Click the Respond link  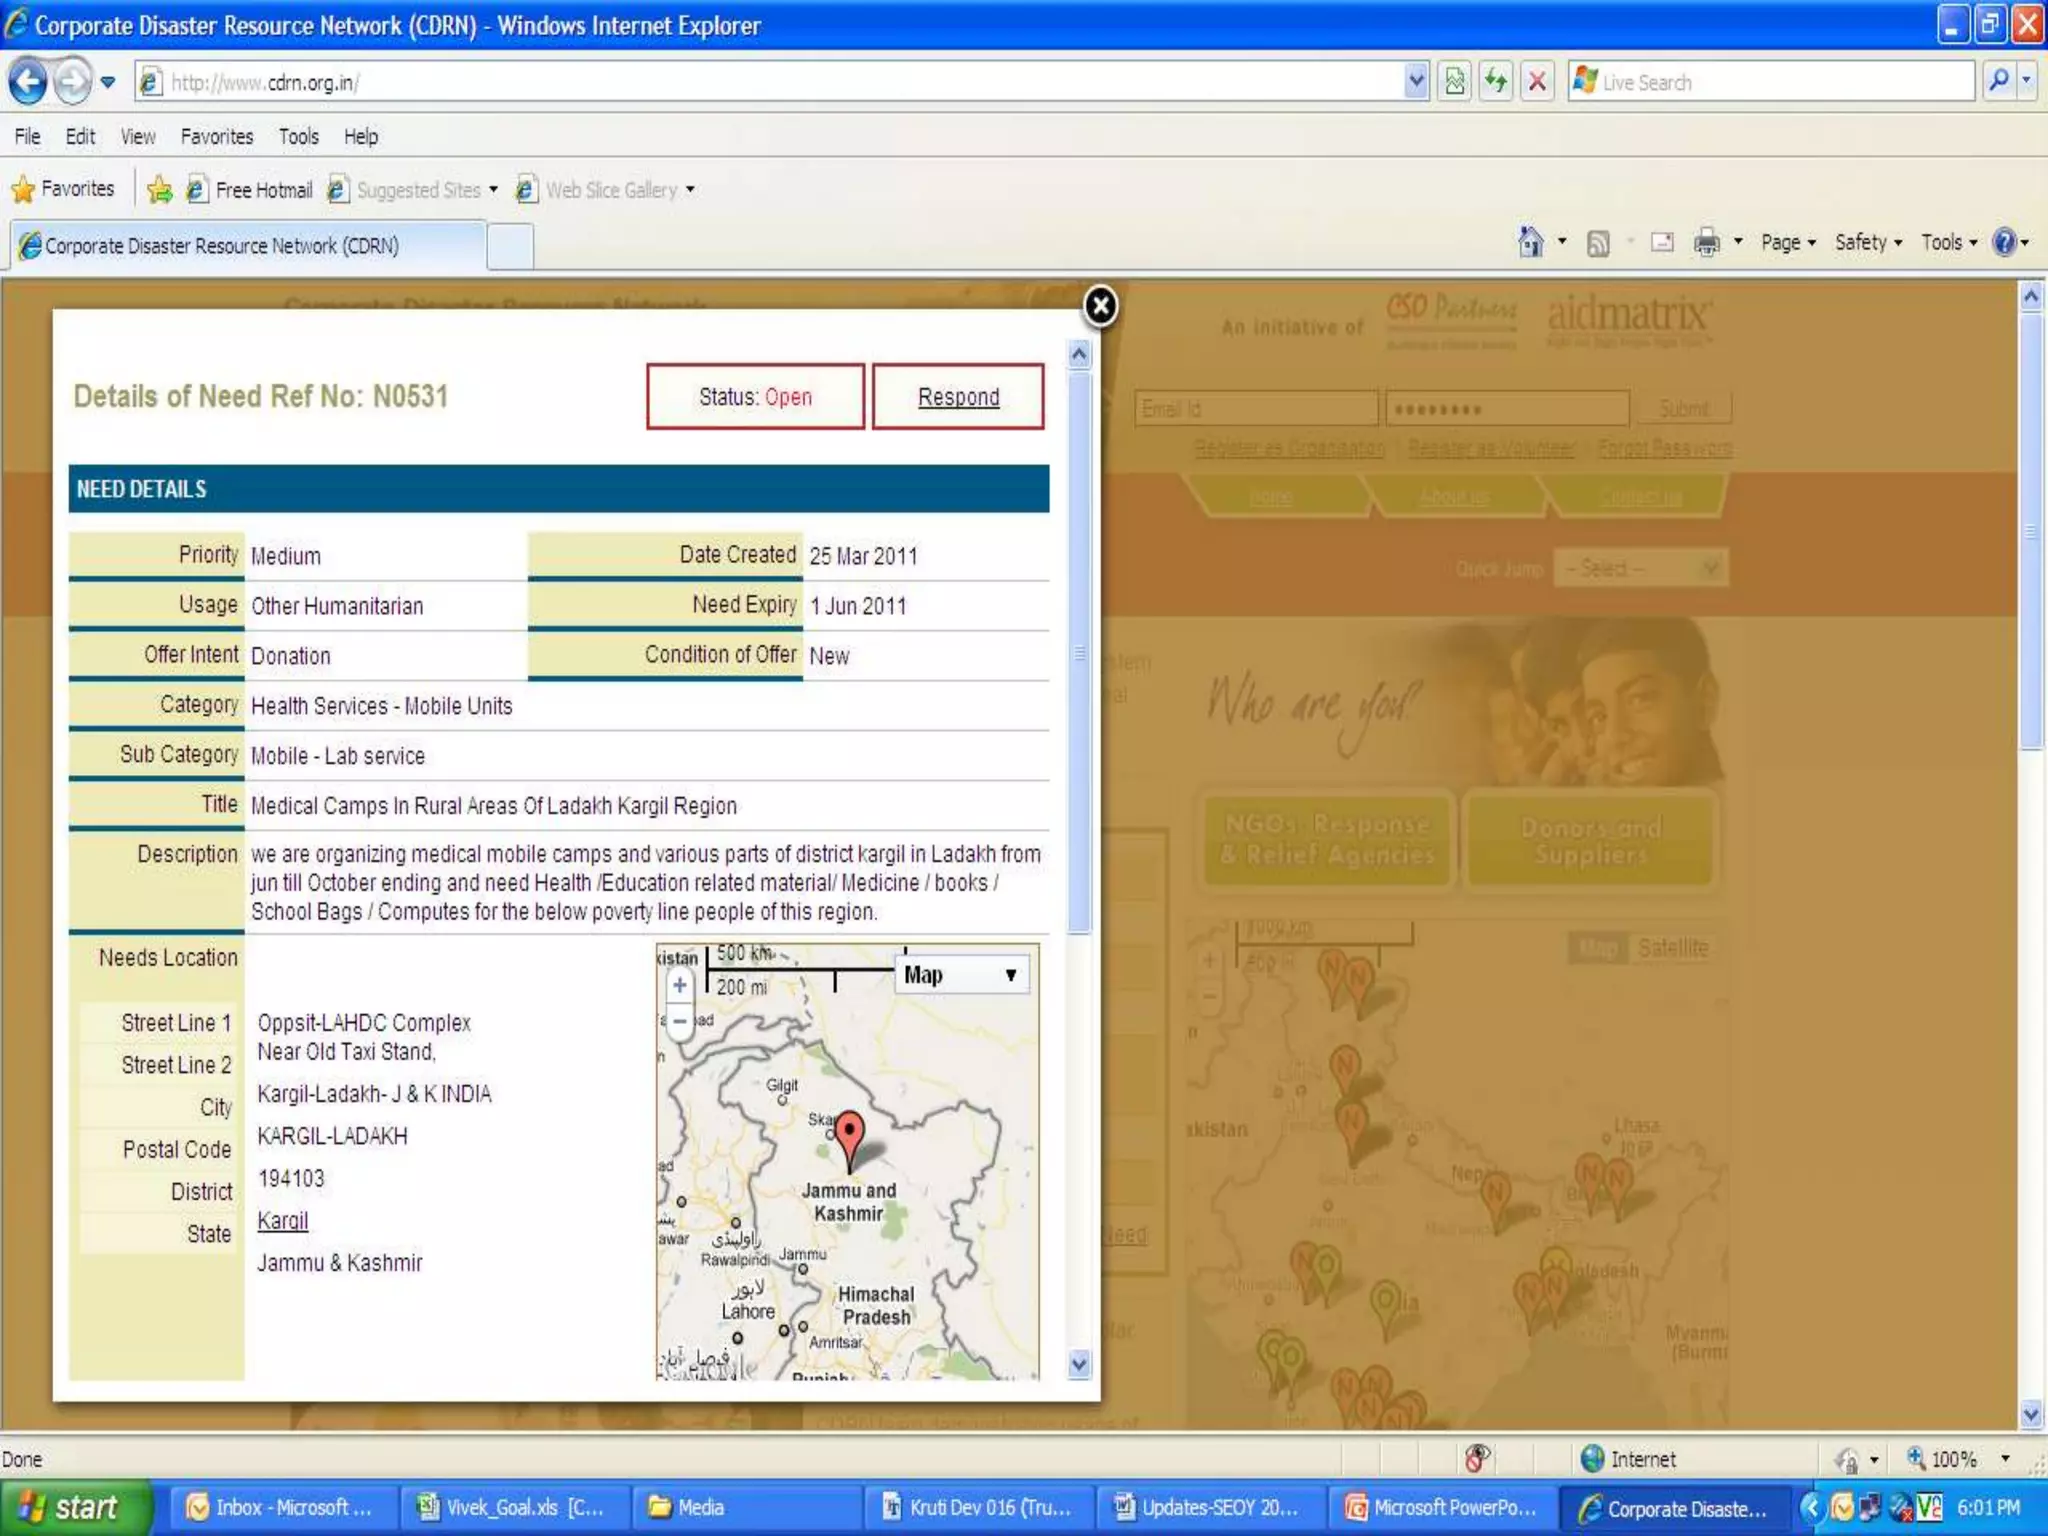click(958, 397)
